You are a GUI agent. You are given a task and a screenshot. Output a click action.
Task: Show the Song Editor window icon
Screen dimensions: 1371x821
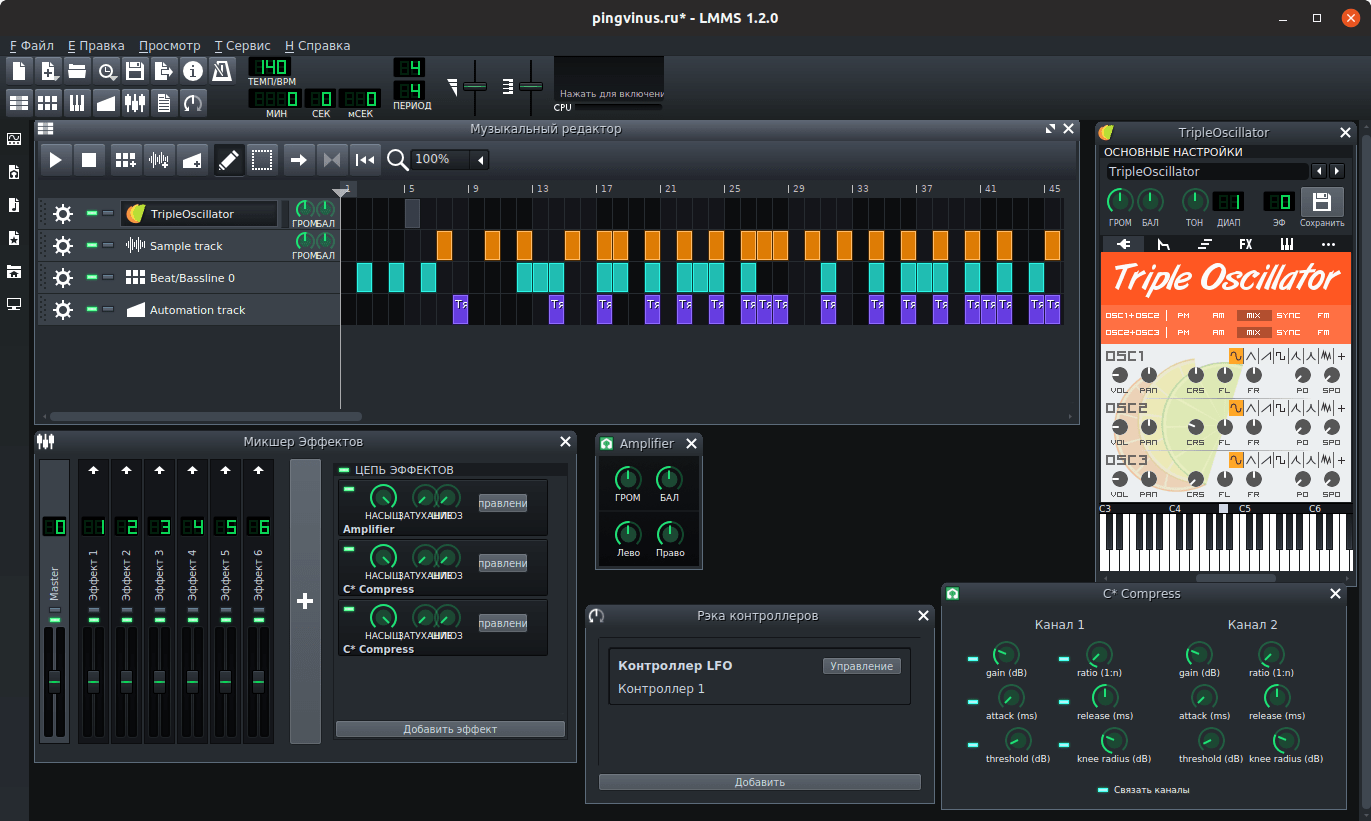[20, 102]
